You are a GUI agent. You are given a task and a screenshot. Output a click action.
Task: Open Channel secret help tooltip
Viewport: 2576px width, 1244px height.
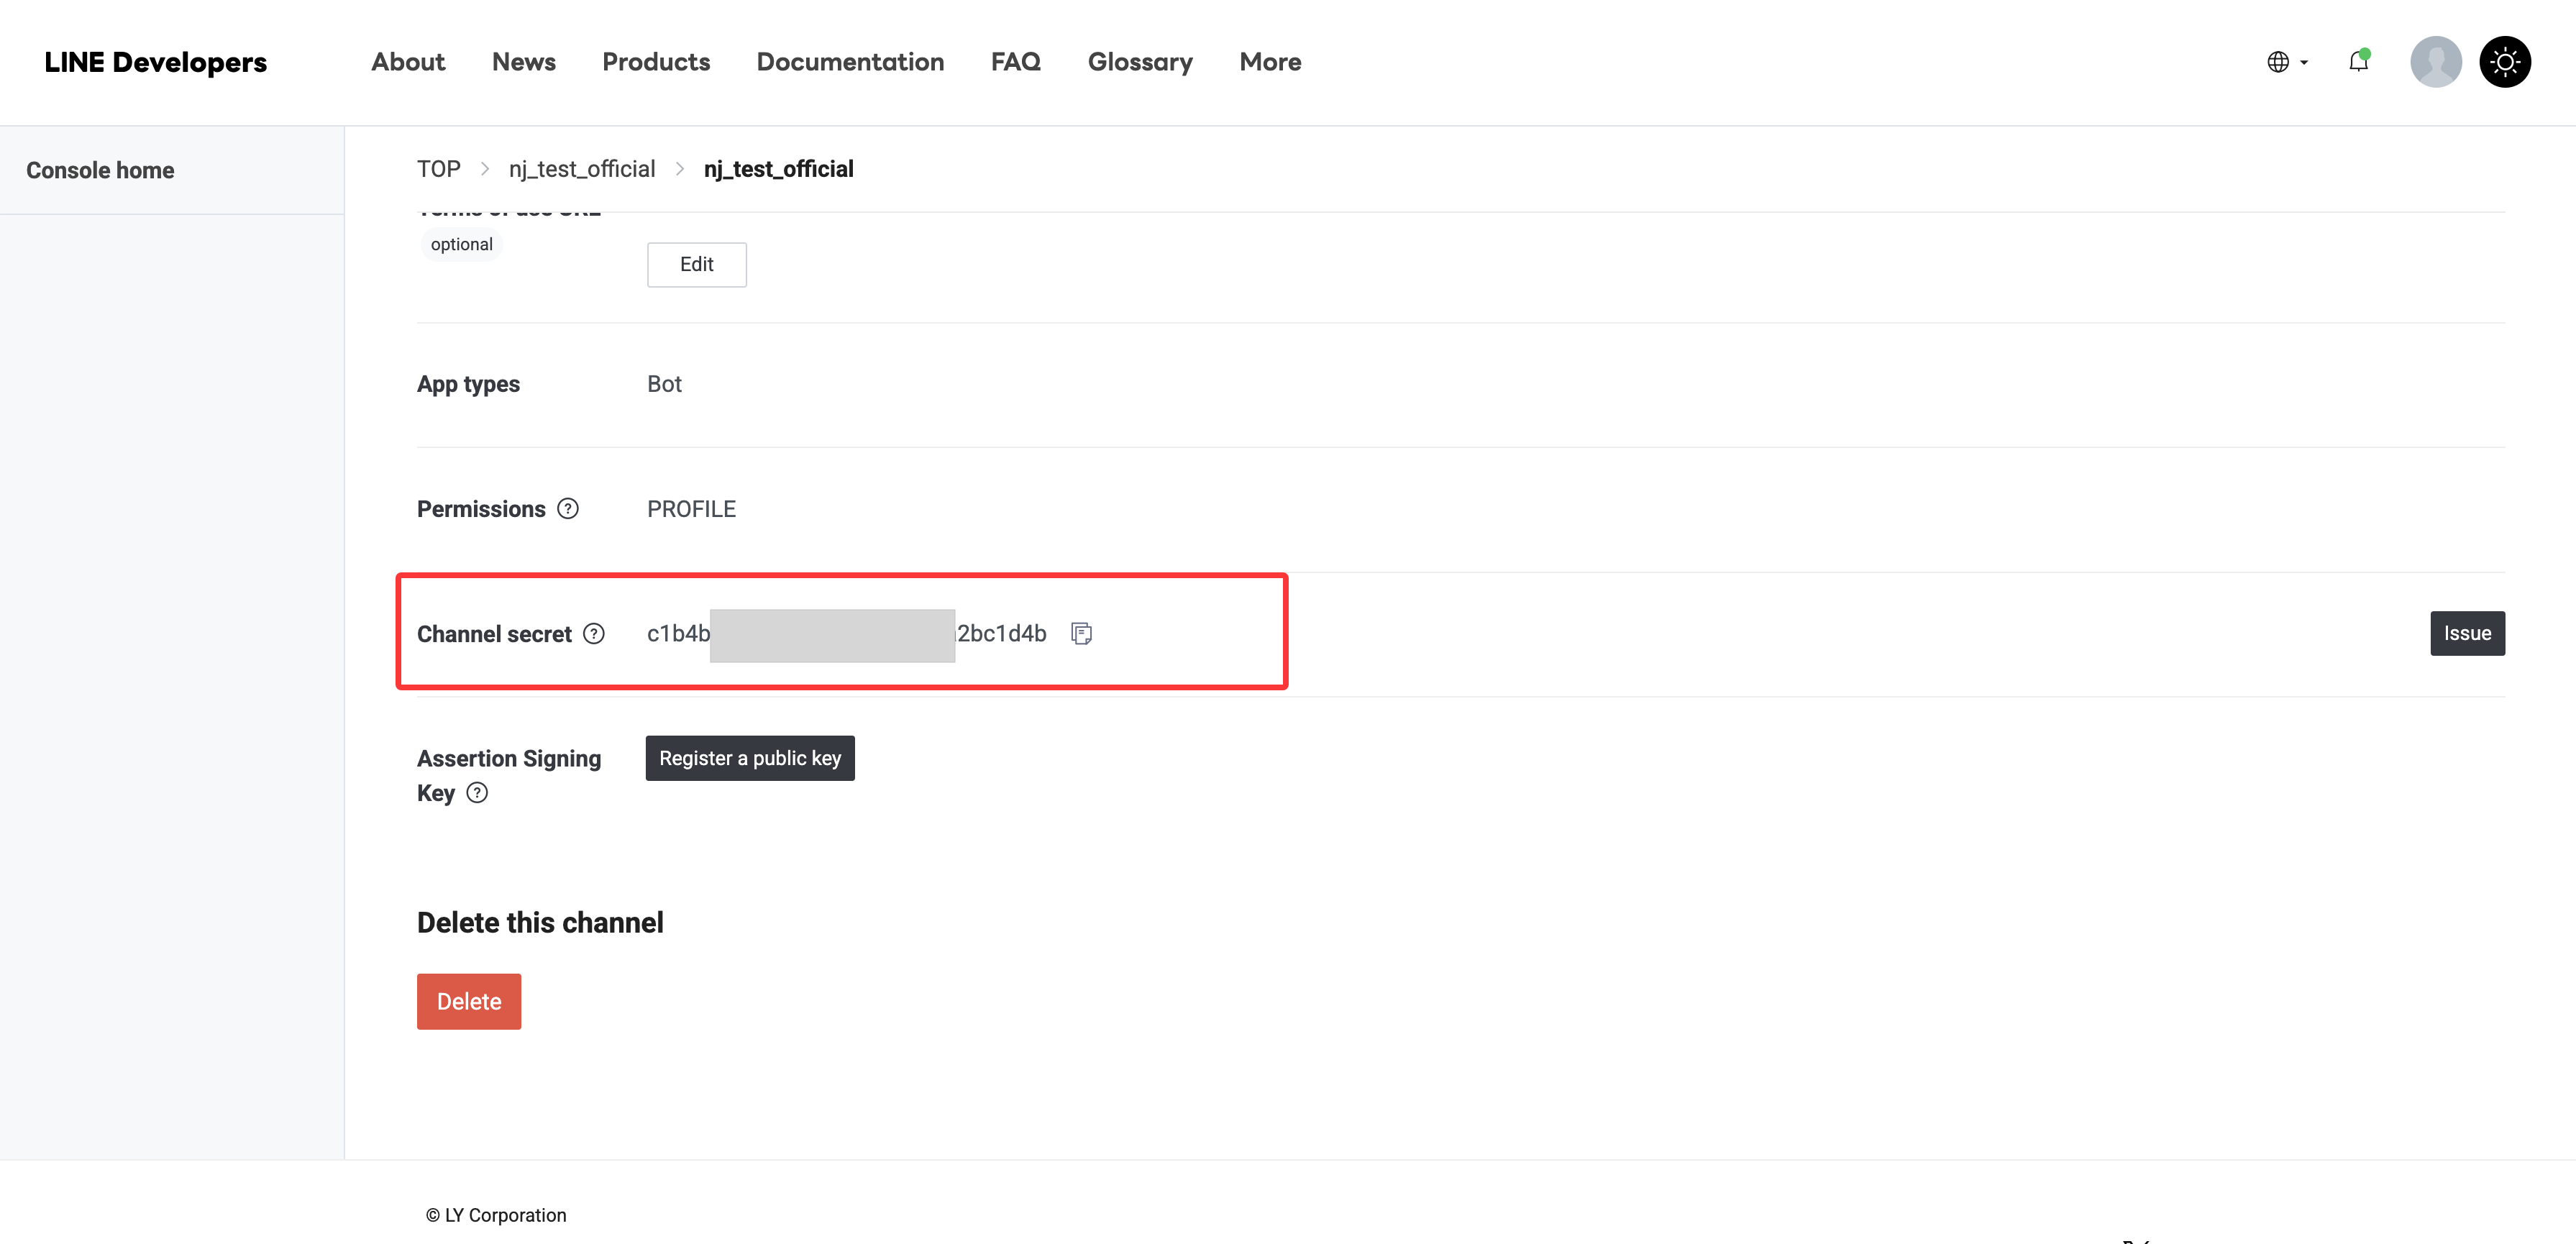pos(594,634)
